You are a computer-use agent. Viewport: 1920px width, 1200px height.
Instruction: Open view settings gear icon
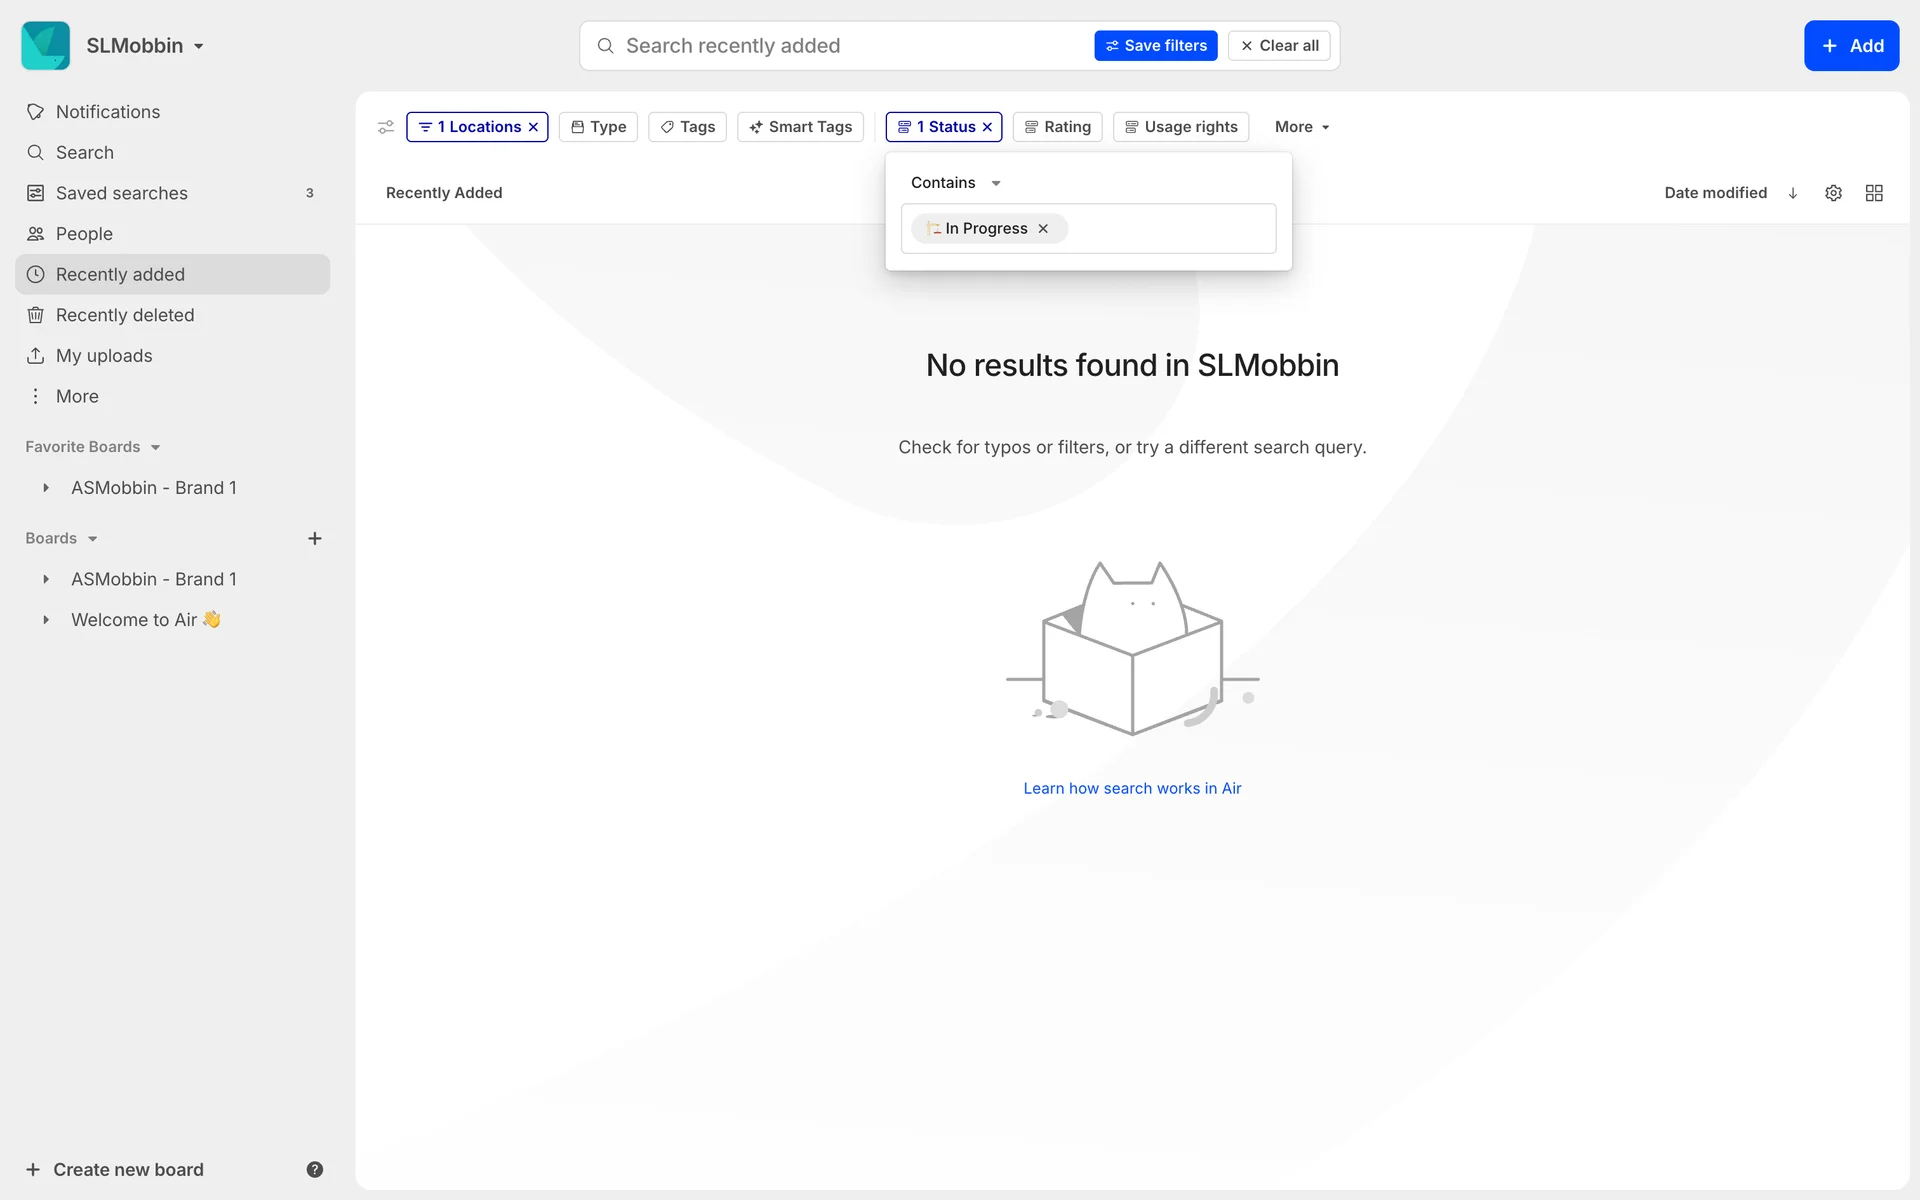tap(1833, 193)
